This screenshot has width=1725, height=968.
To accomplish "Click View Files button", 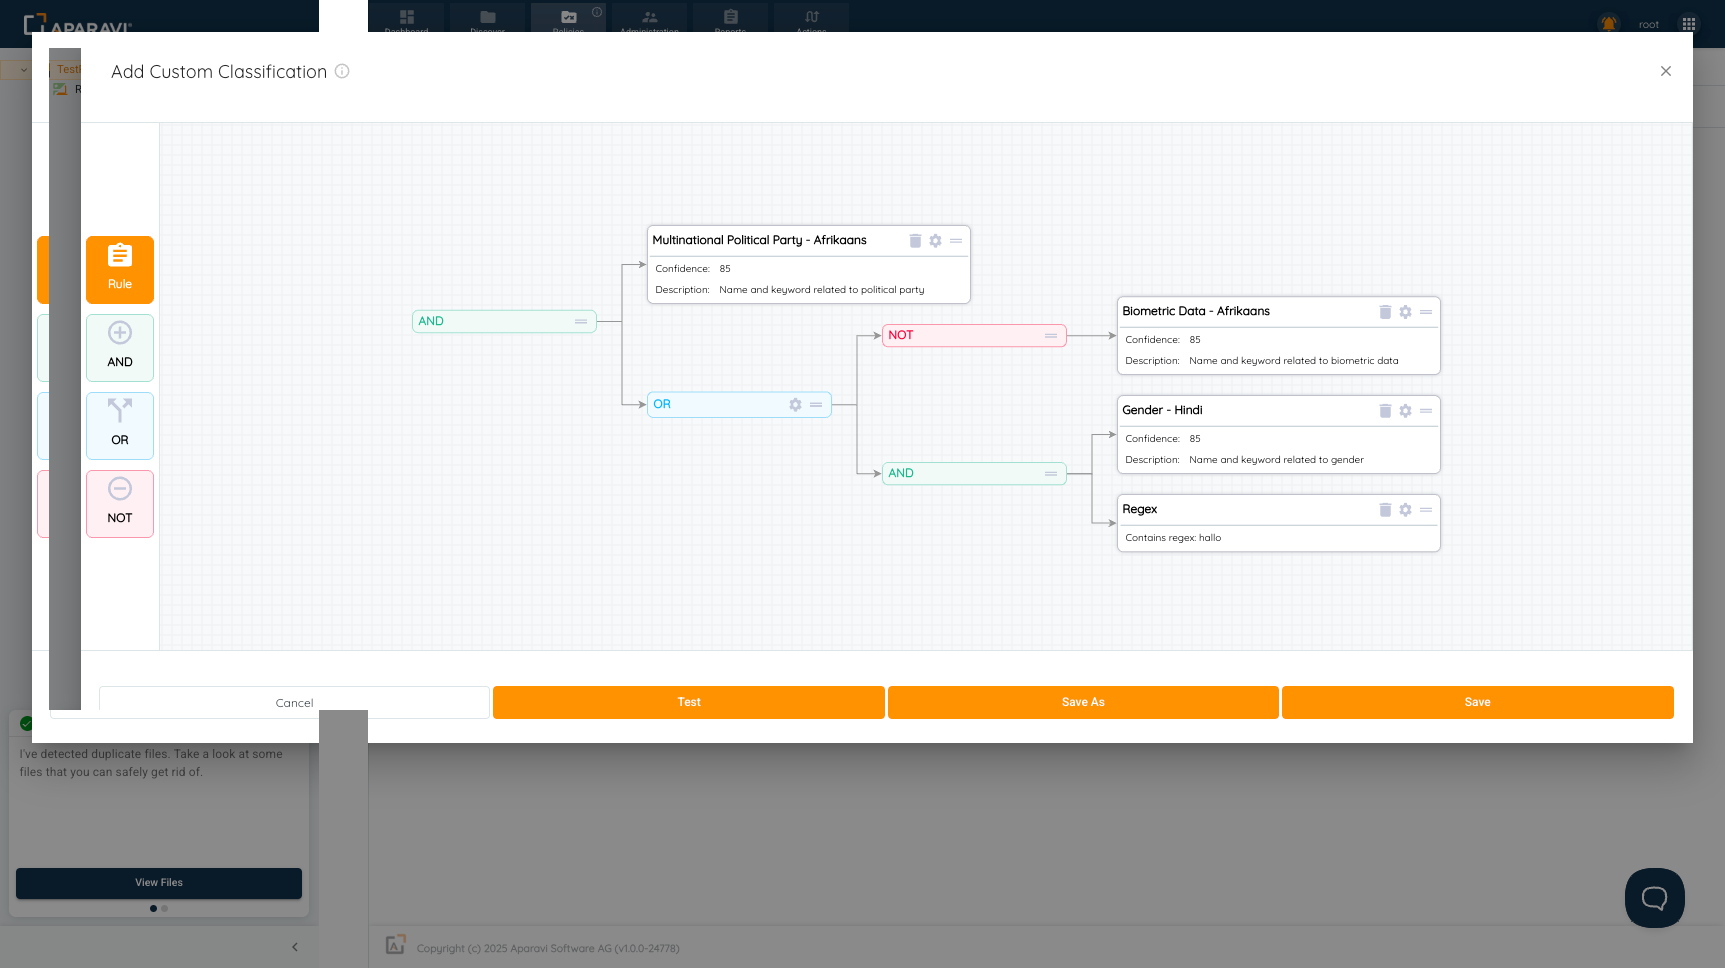I will click(159, 883).
